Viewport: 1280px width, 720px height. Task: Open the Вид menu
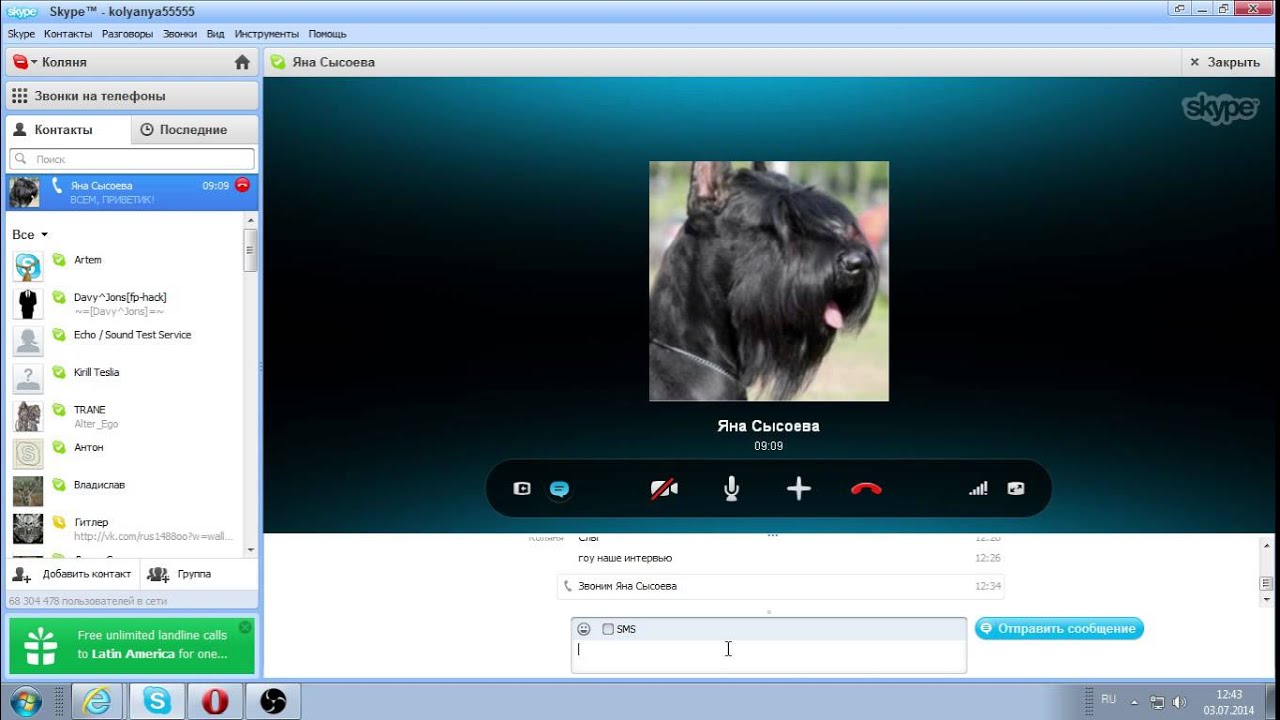click(x=215, y=34)
